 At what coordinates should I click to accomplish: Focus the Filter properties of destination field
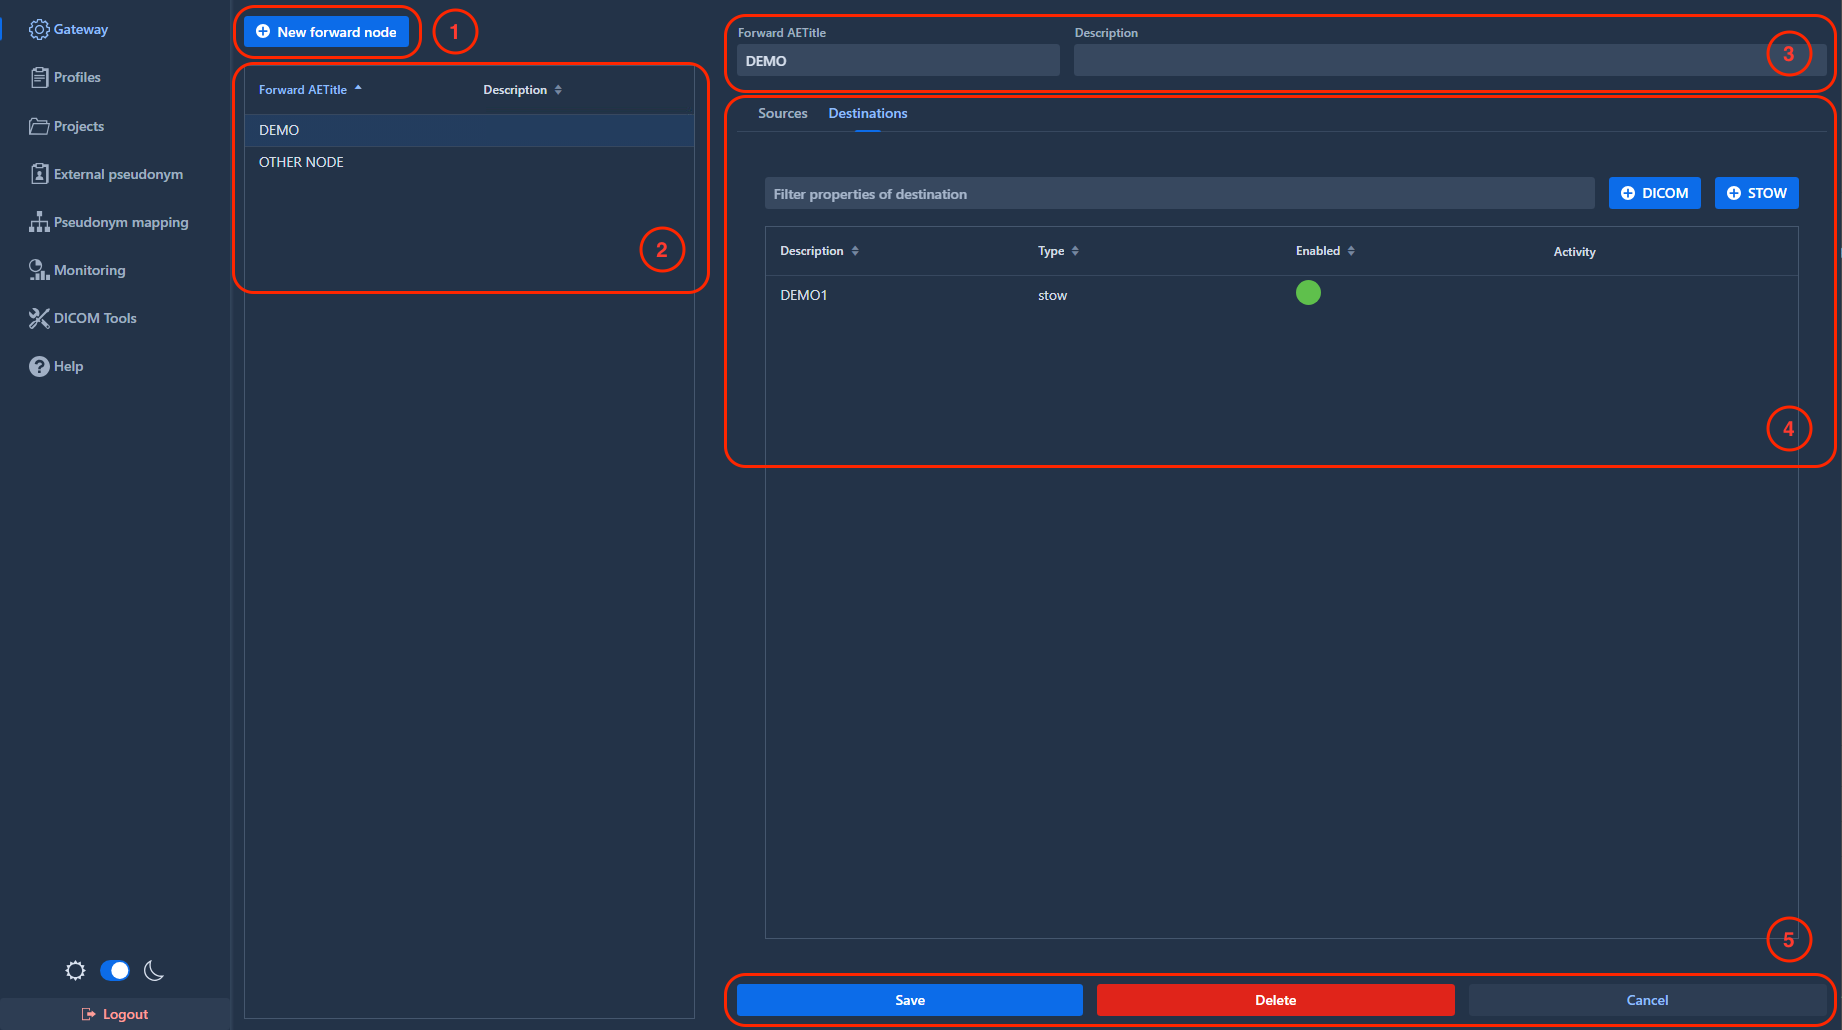click(x=1179, y=193)
